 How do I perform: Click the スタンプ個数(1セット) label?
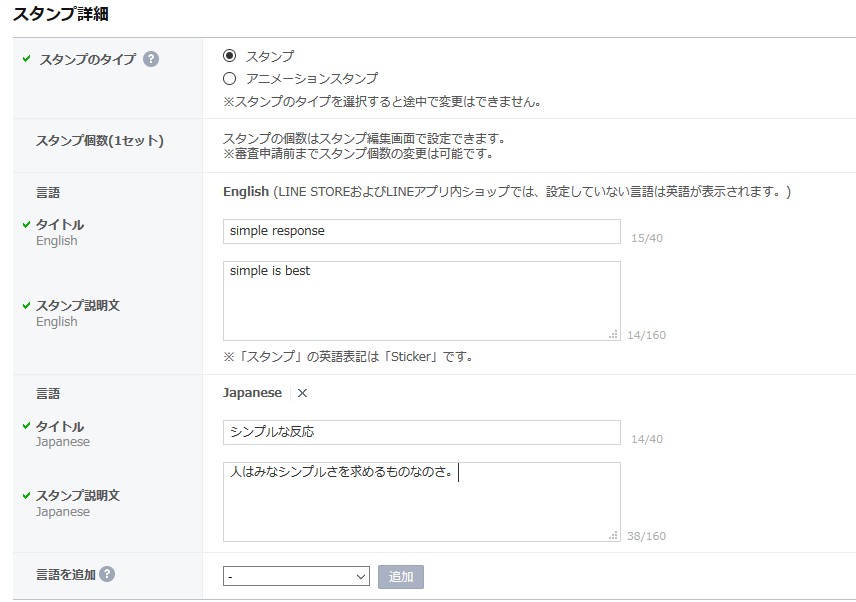(x=100, y=141)
